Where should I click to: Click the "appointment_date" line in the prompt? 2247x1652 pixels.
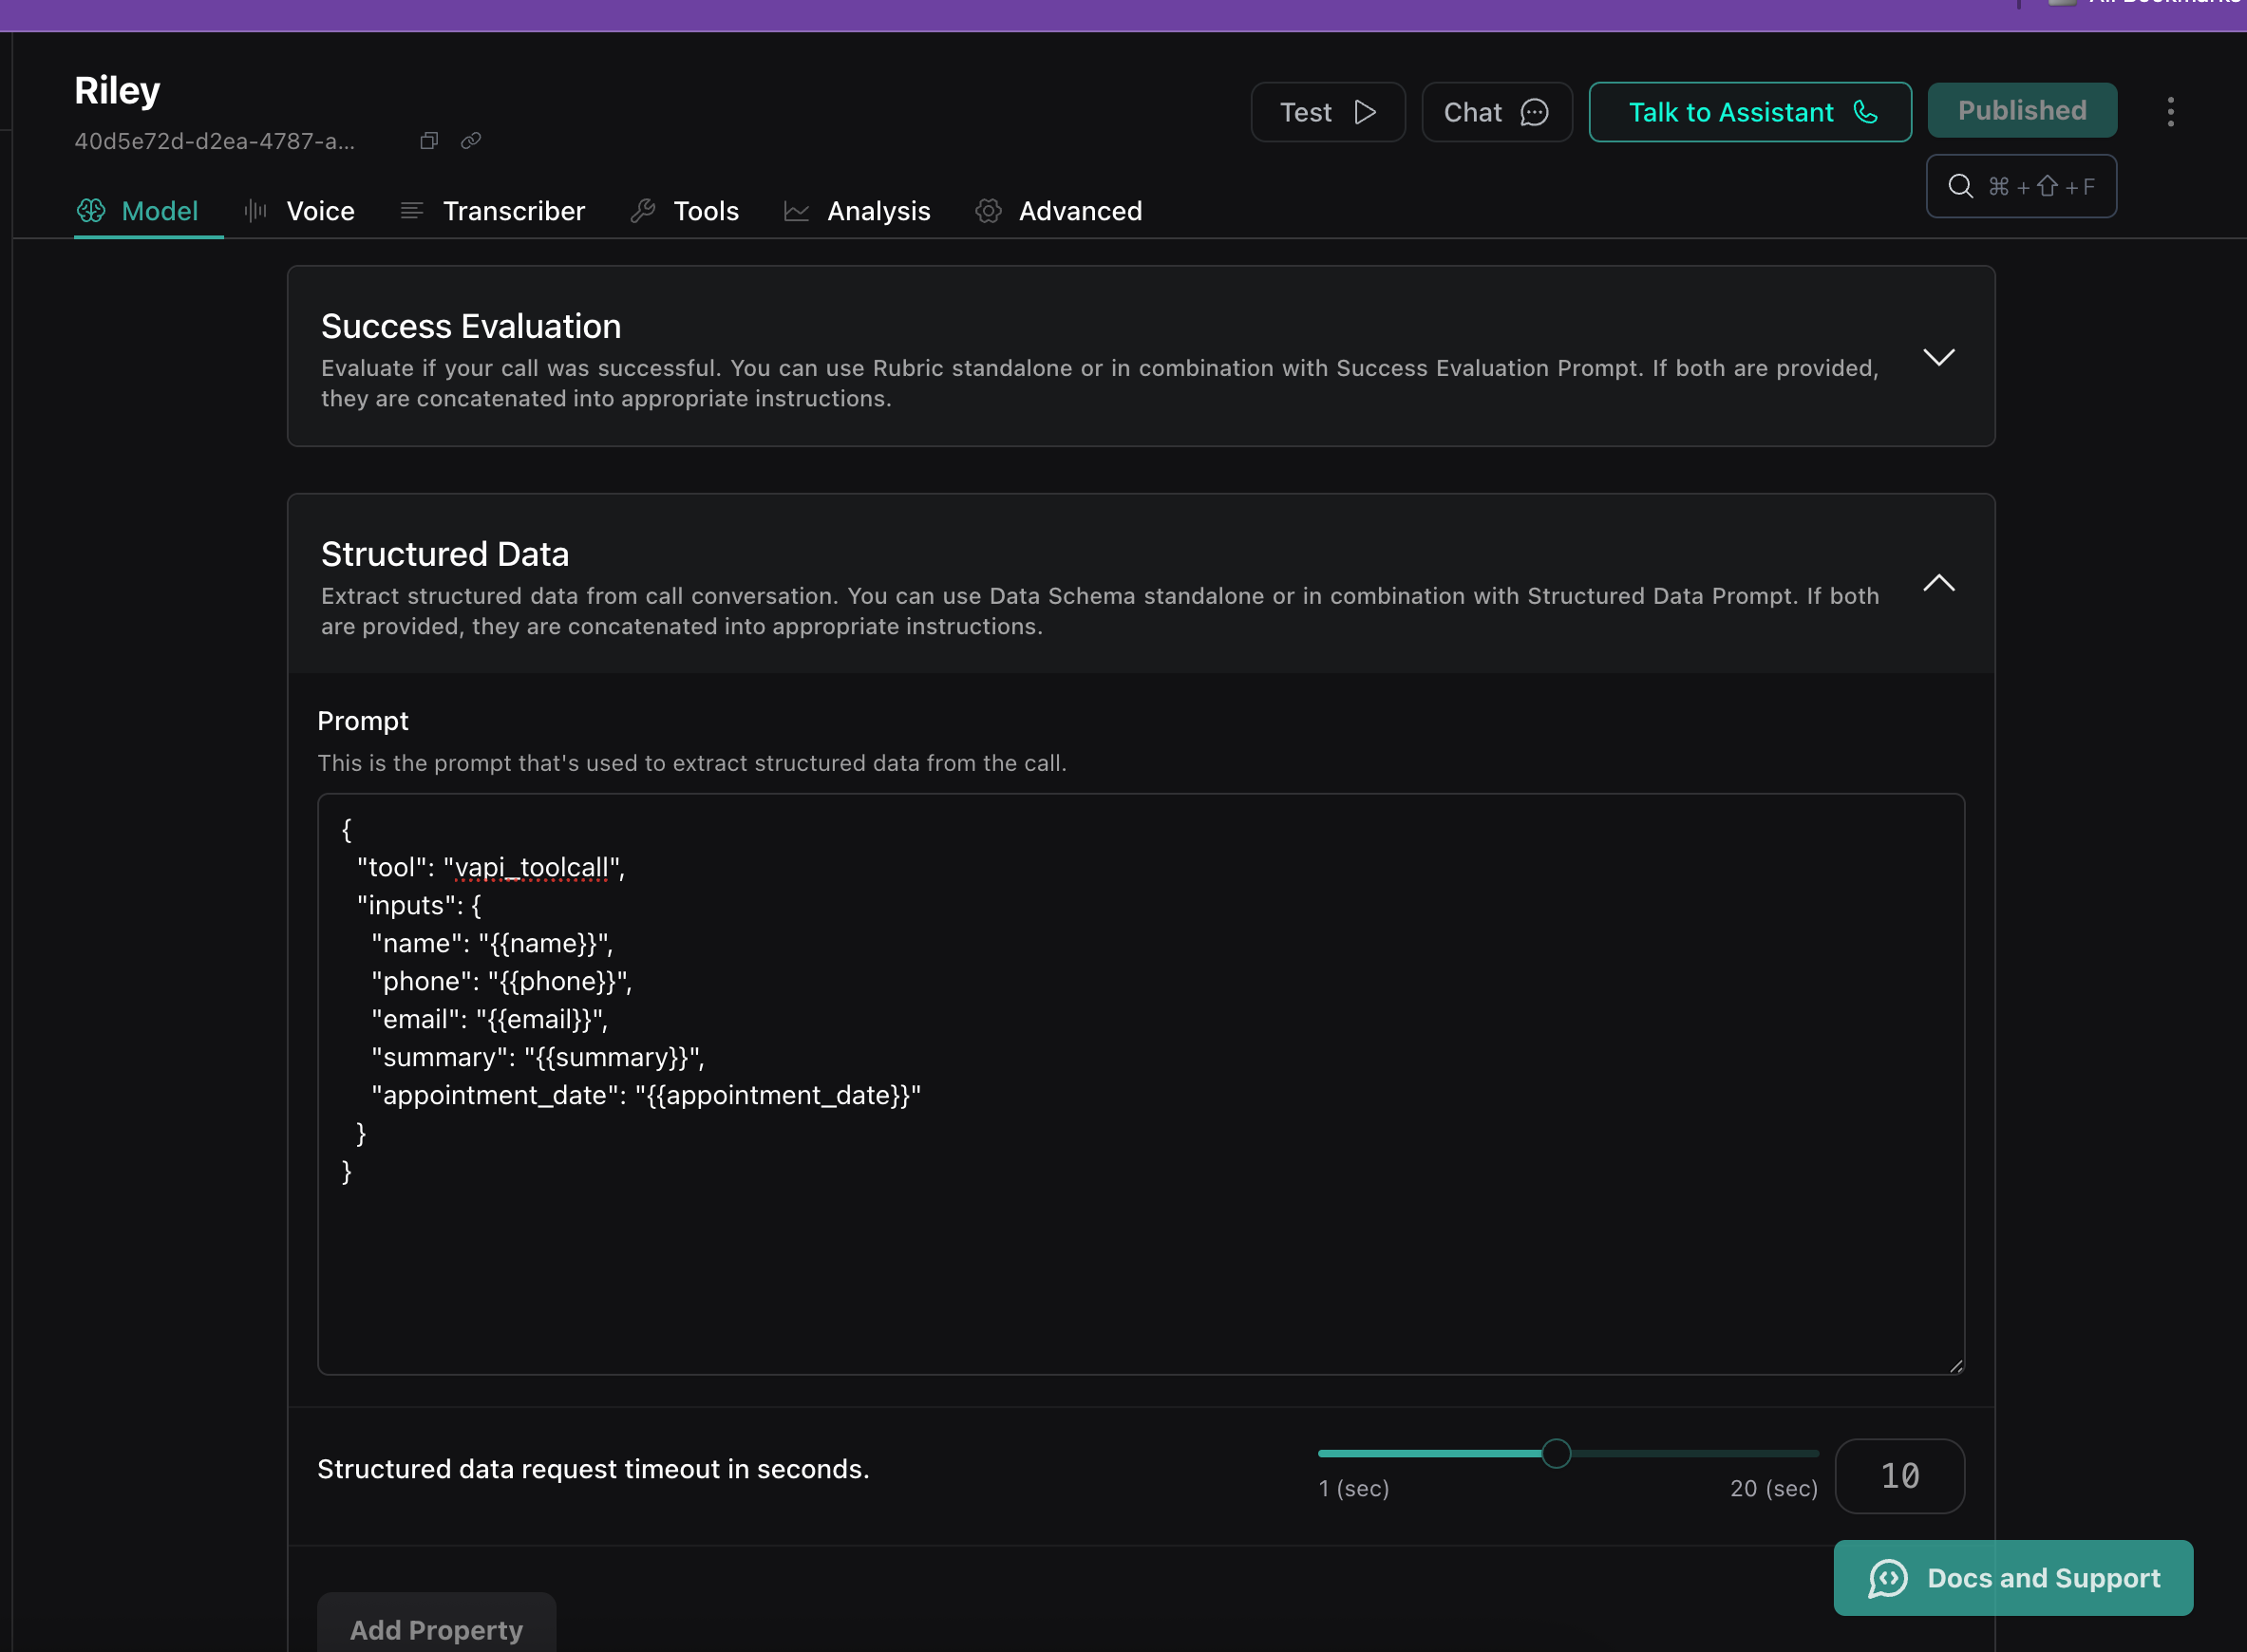tap(646, 1095)
